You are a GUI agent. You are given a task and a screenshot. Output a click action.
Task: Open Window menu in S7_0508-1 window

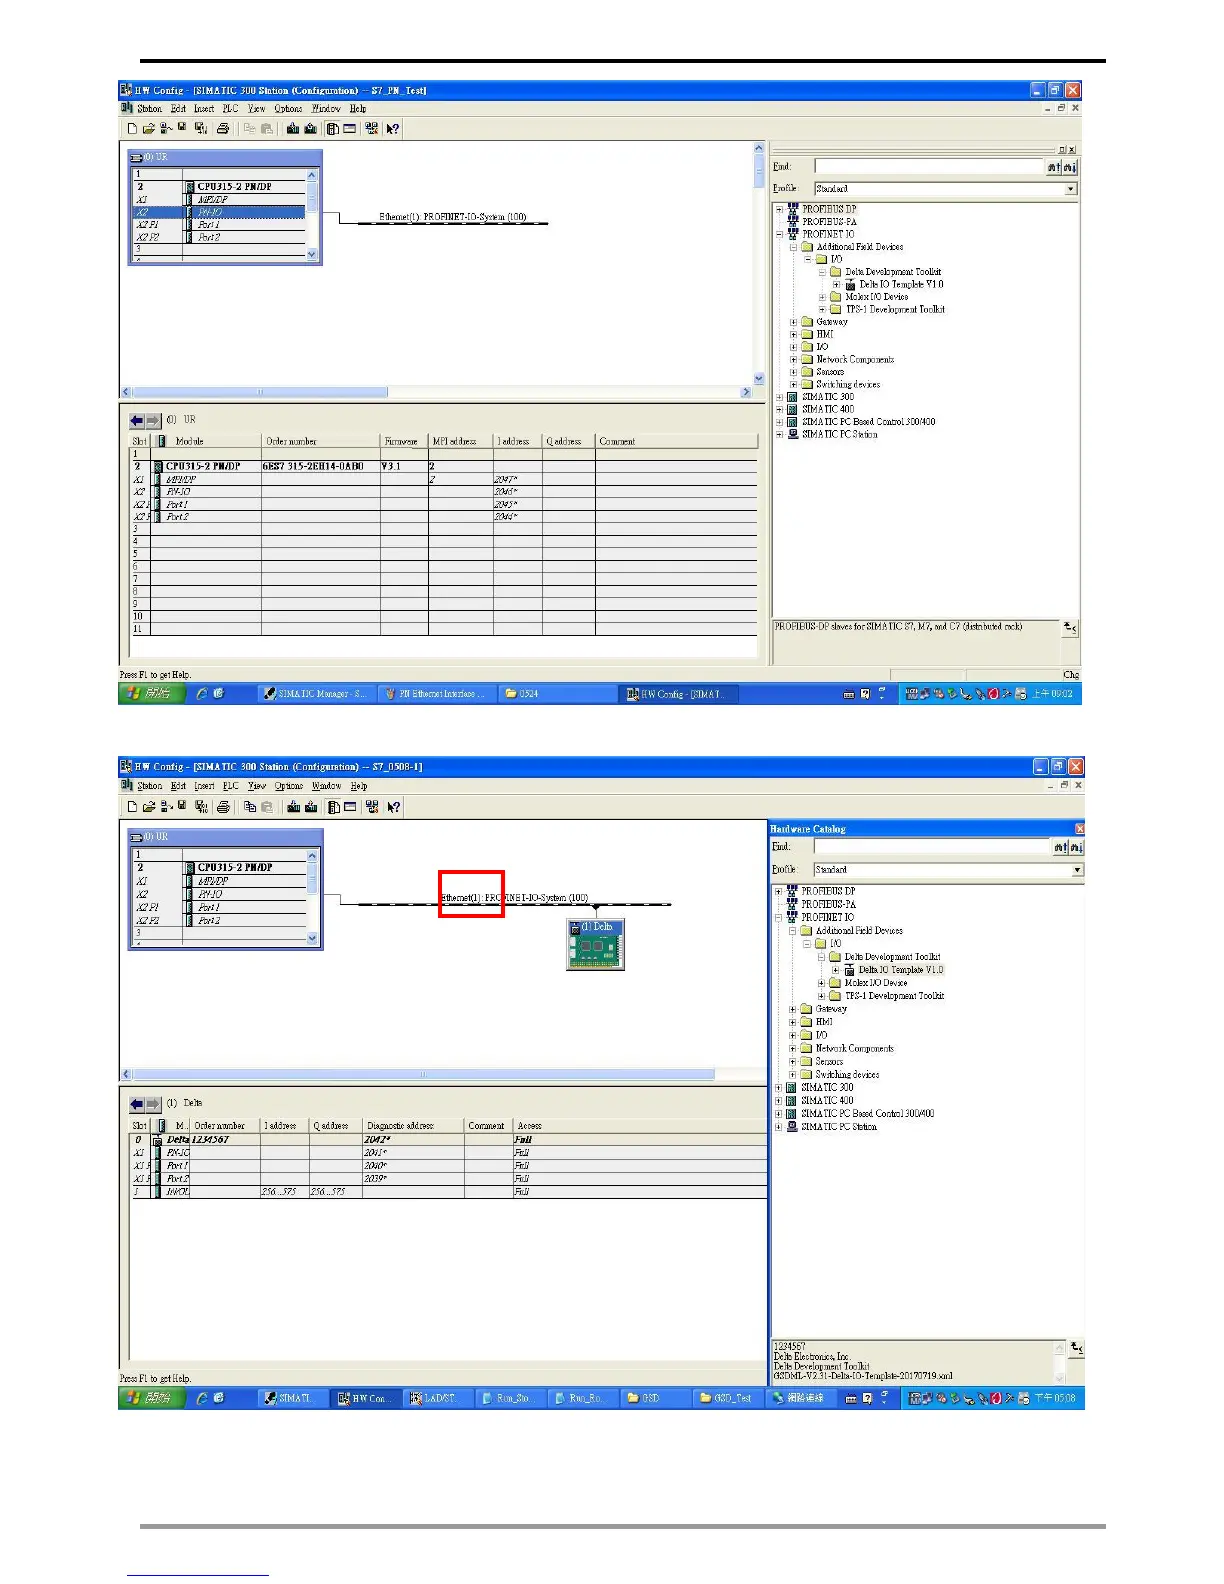point(326,786)
